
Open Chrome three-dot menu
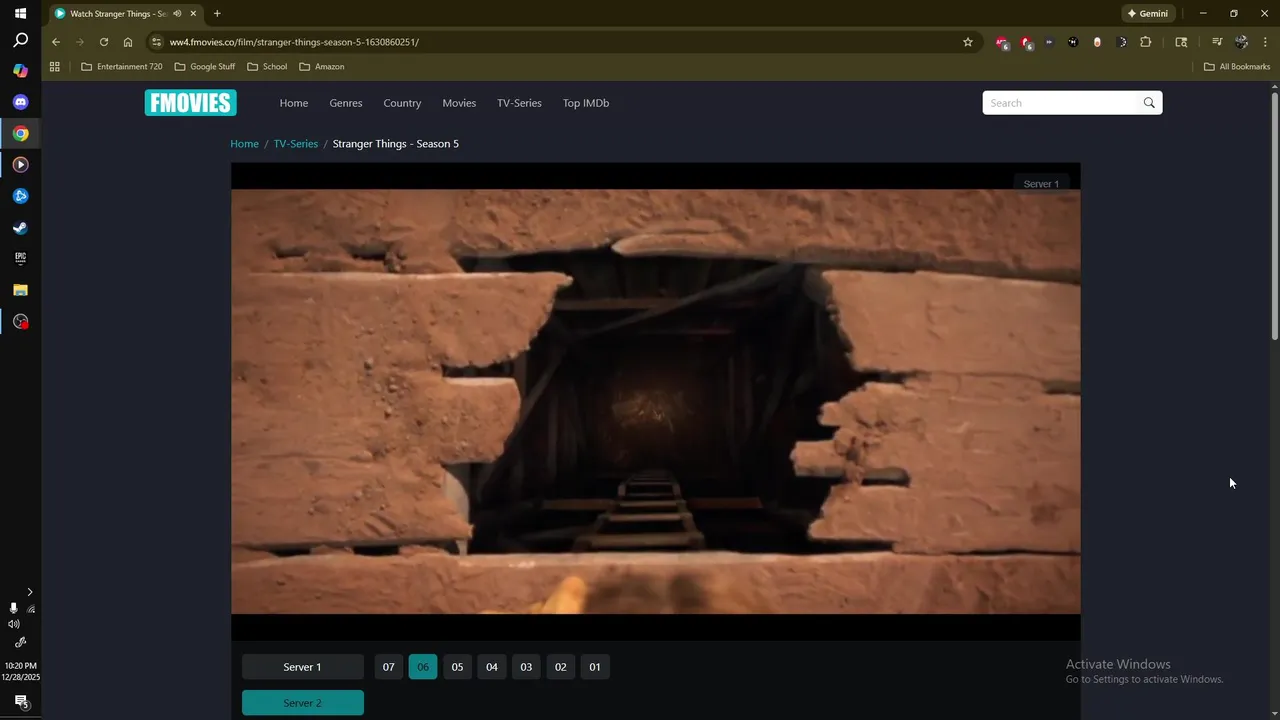(1265, 42)
